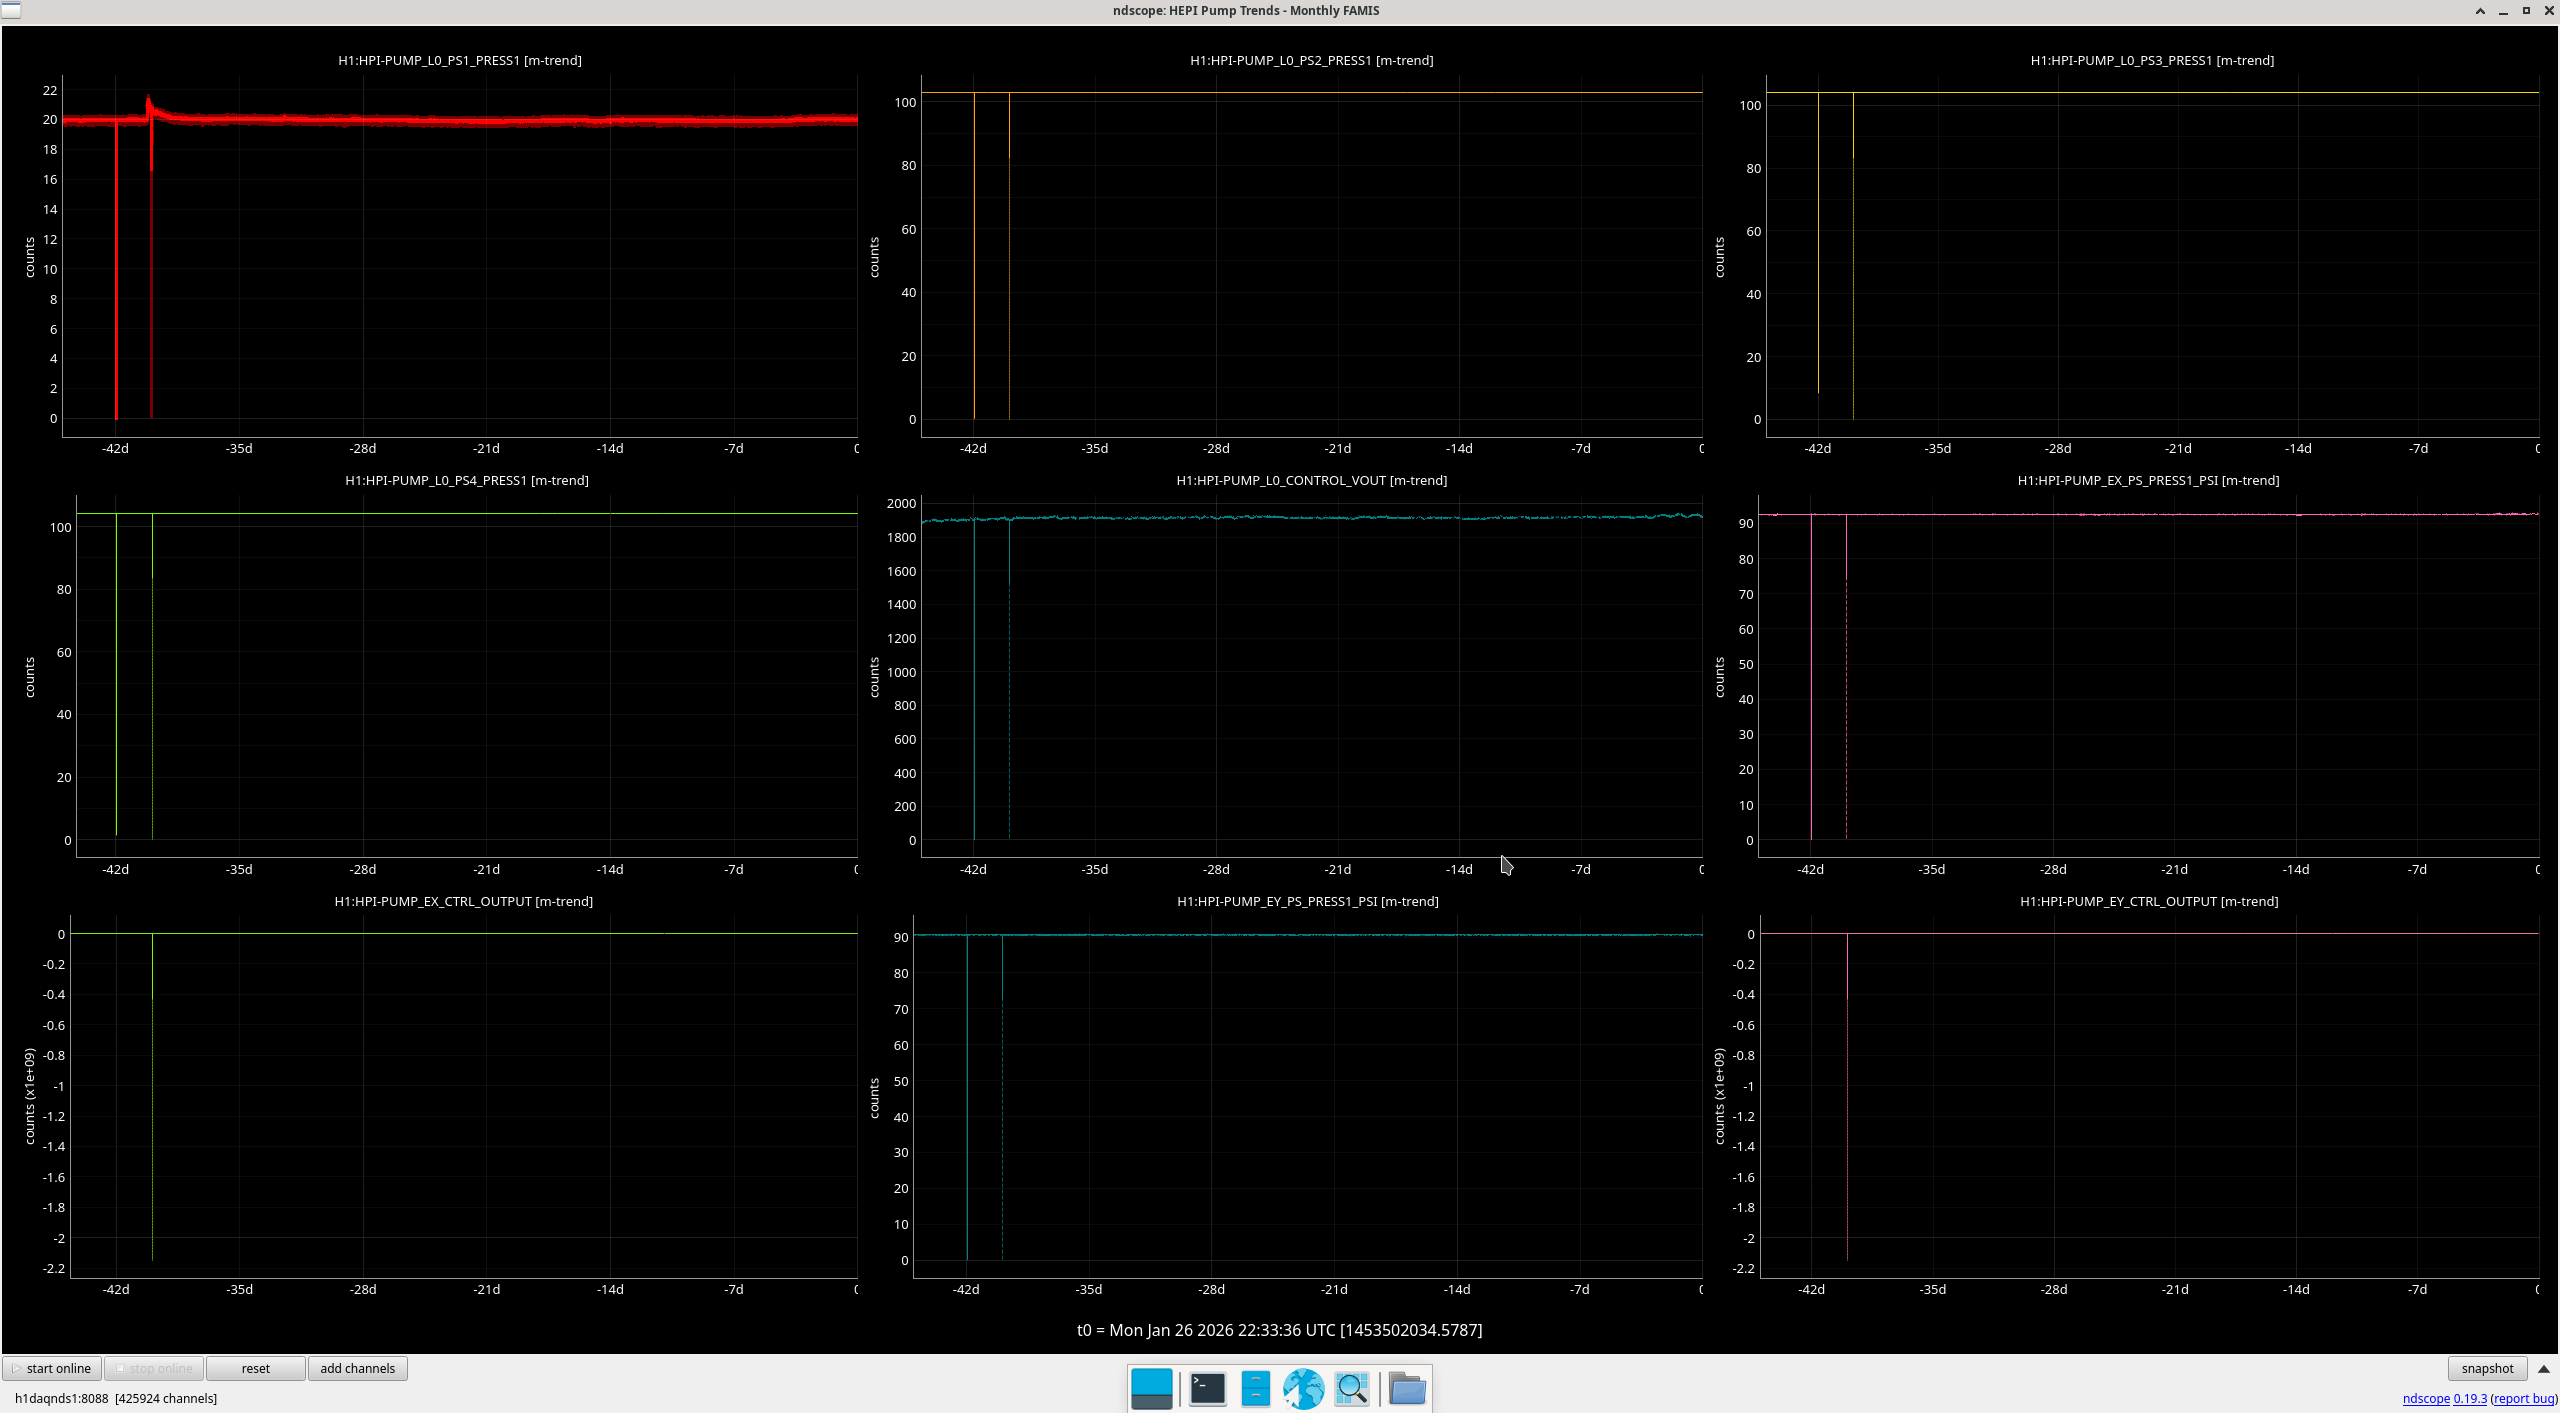Click the t0 timestamp label
The image size is (2560, 1413).
point(1279,1330)
